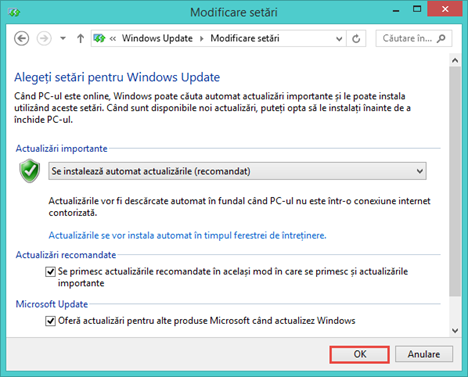Minimize the Modificare setări window
The height and width of the screenshot is (377, 468).
(x=396, y=10)
